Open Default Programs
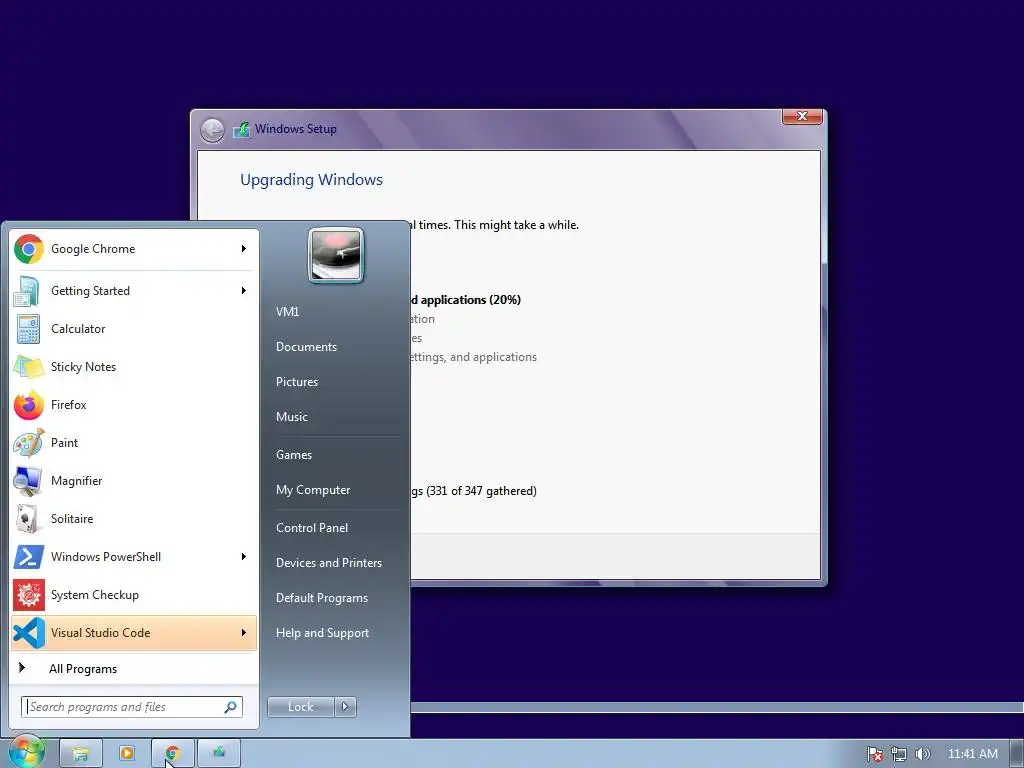Image resolution: width=1024 pixels, height=768 pixels. coord(322,598)
